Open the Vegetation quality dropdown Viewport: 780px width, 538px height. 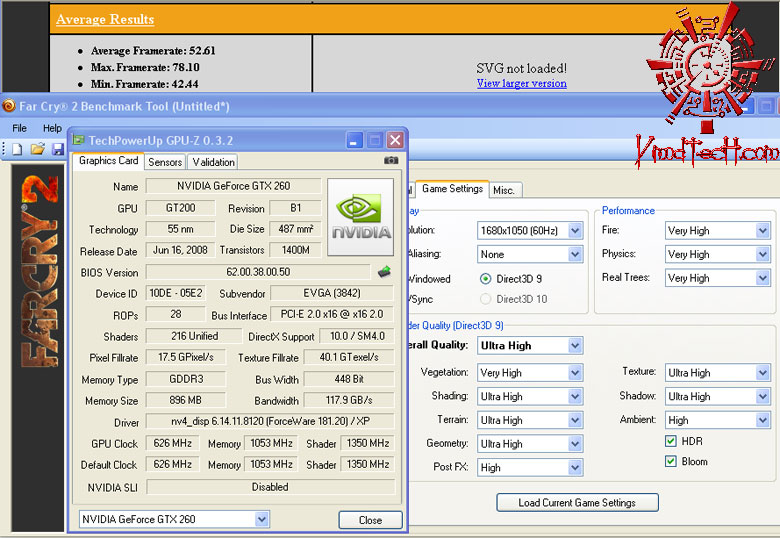530,373
